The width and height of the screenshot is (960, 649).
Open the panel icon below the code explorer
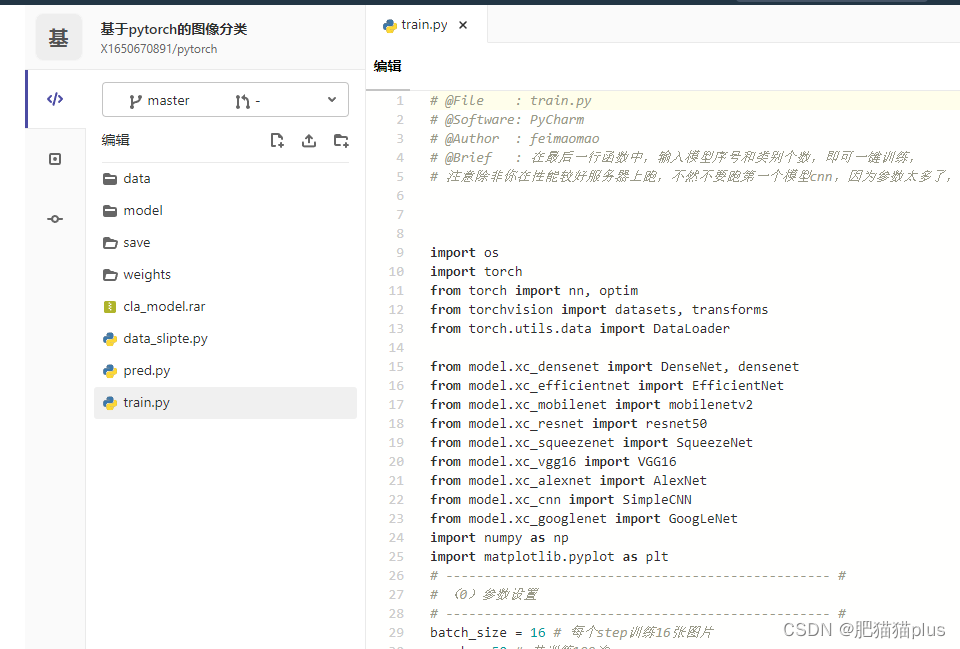point(54,158)
